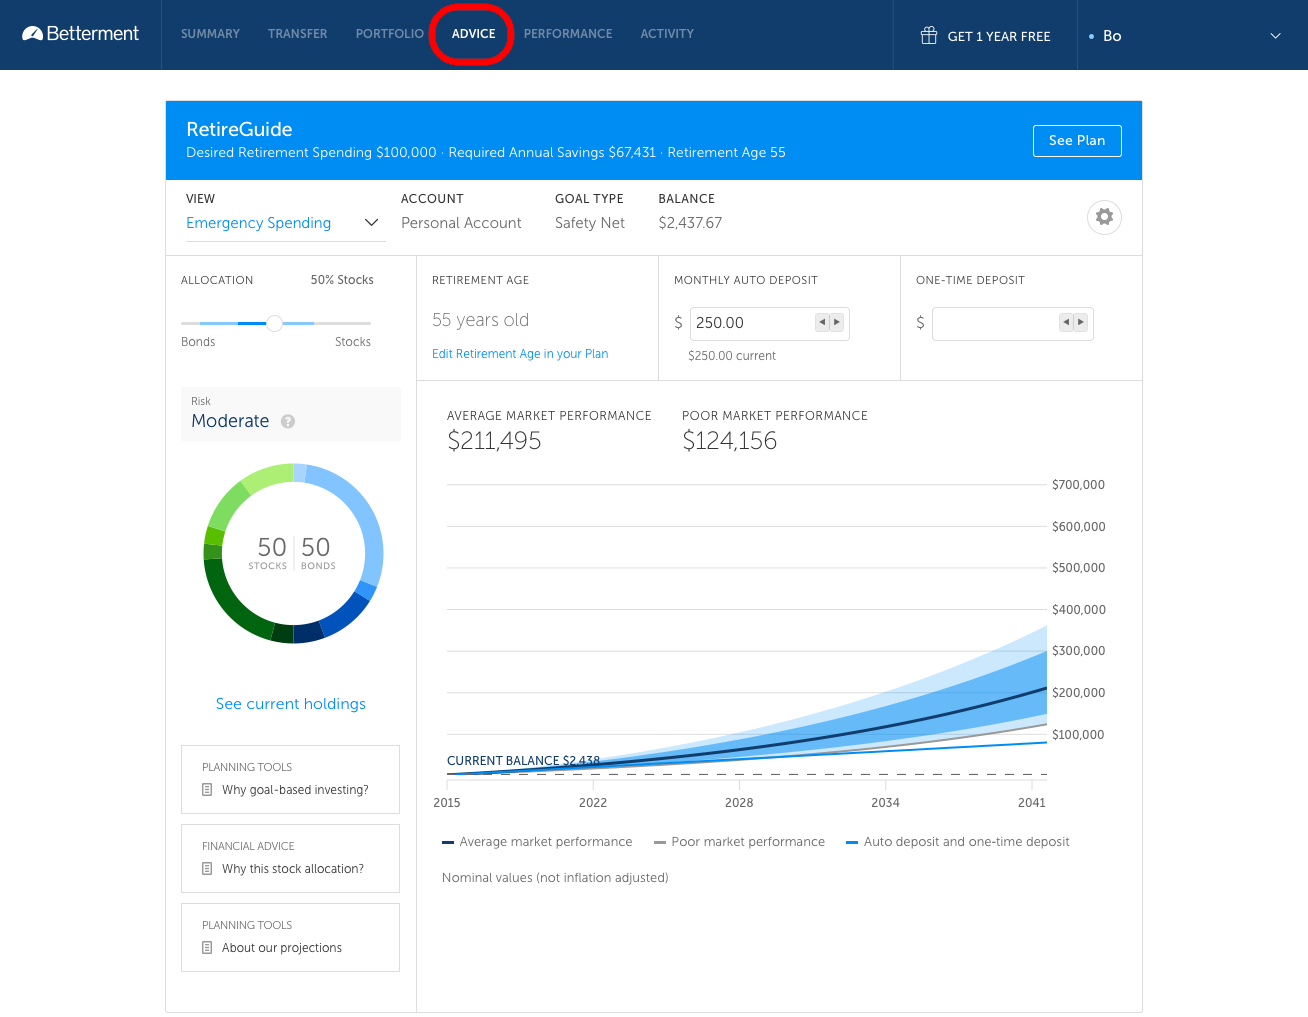
Task: Click the Bo user name
Action: 1112,36
